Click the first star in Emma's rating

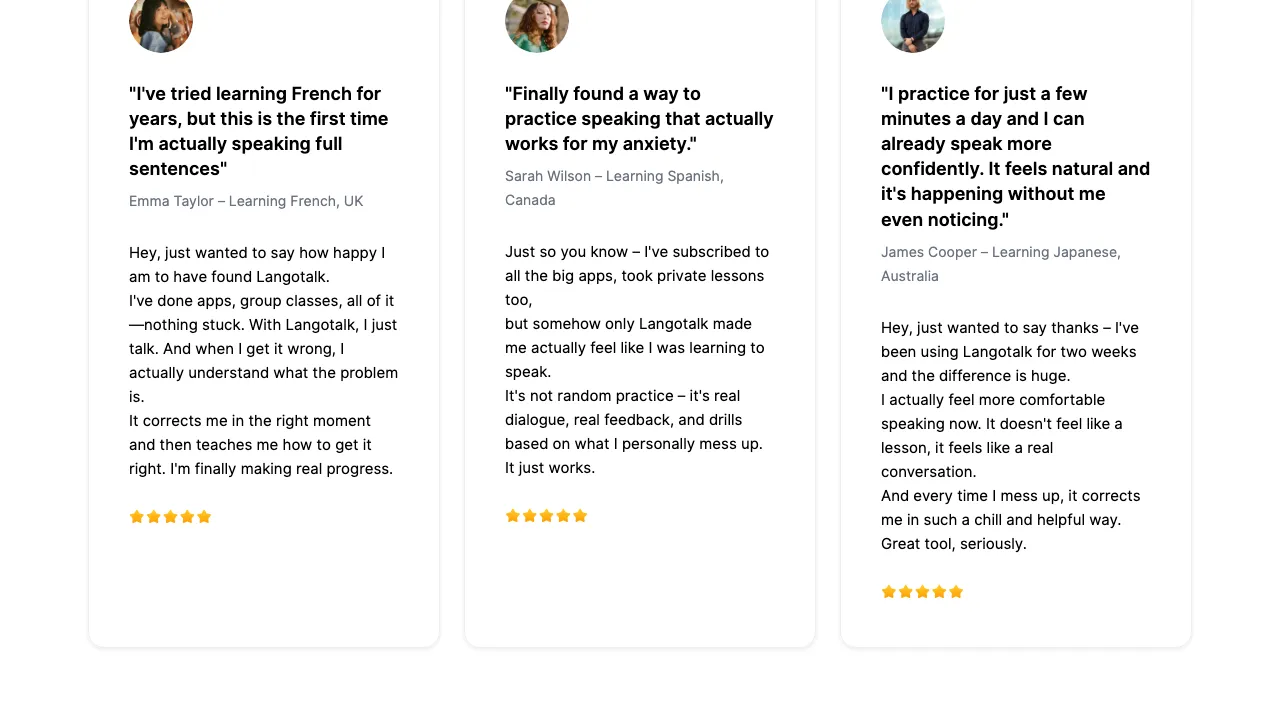point(137,517)
